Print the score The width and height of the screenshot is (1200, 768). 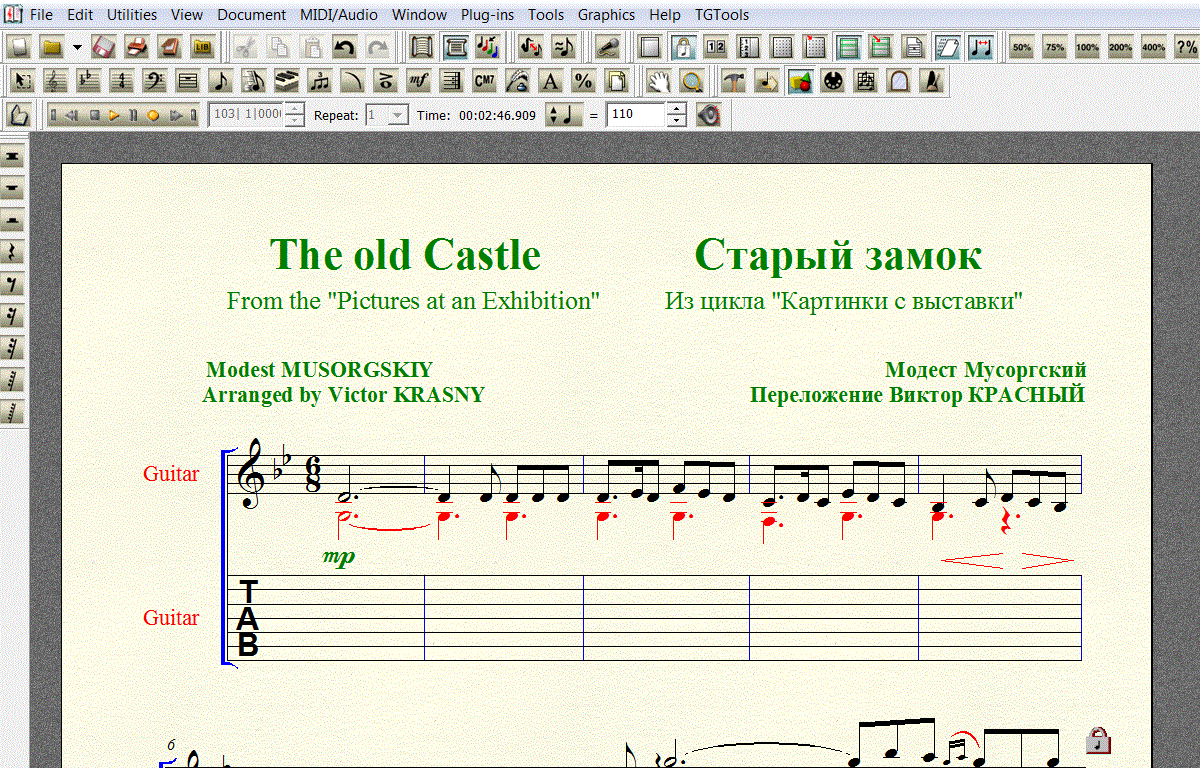click(136, 47)
